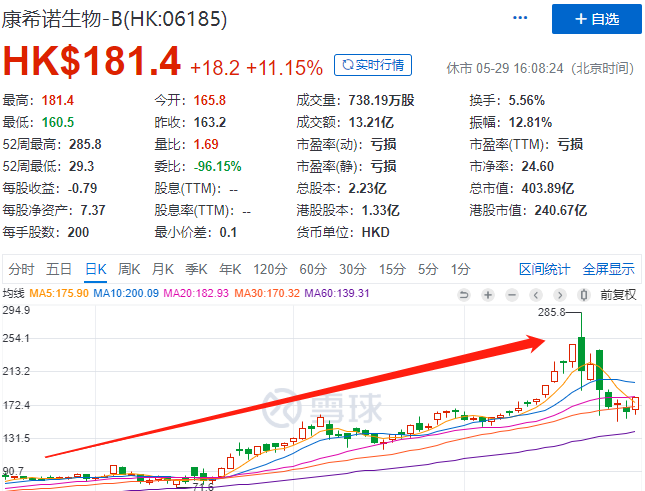Click the 每股净资产 value 7.37

(x=93, y=211)
